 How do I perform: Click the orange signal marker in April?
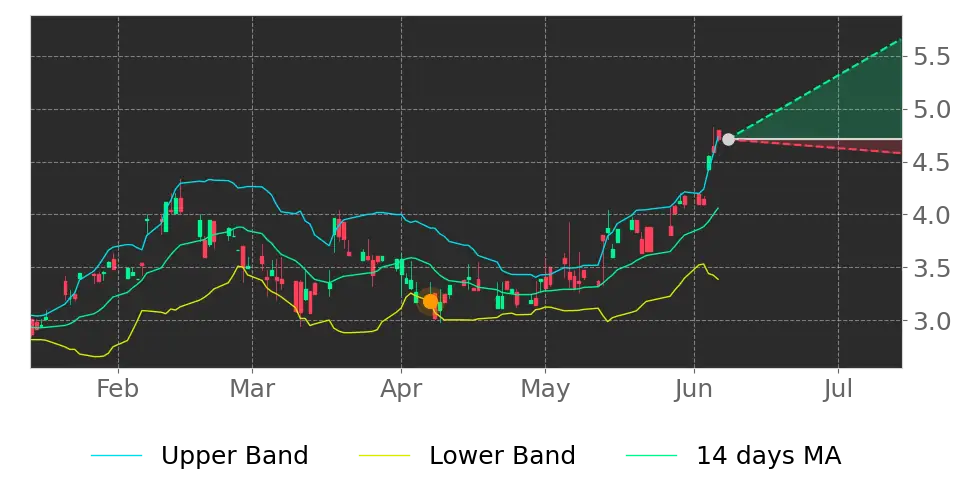(x=430, y=302)
